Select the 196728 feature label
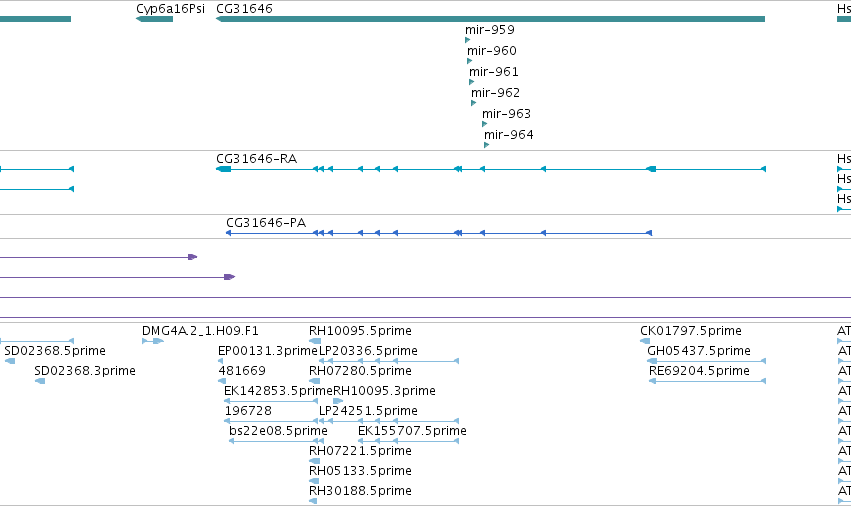851x506 pixels. (249, 411)
